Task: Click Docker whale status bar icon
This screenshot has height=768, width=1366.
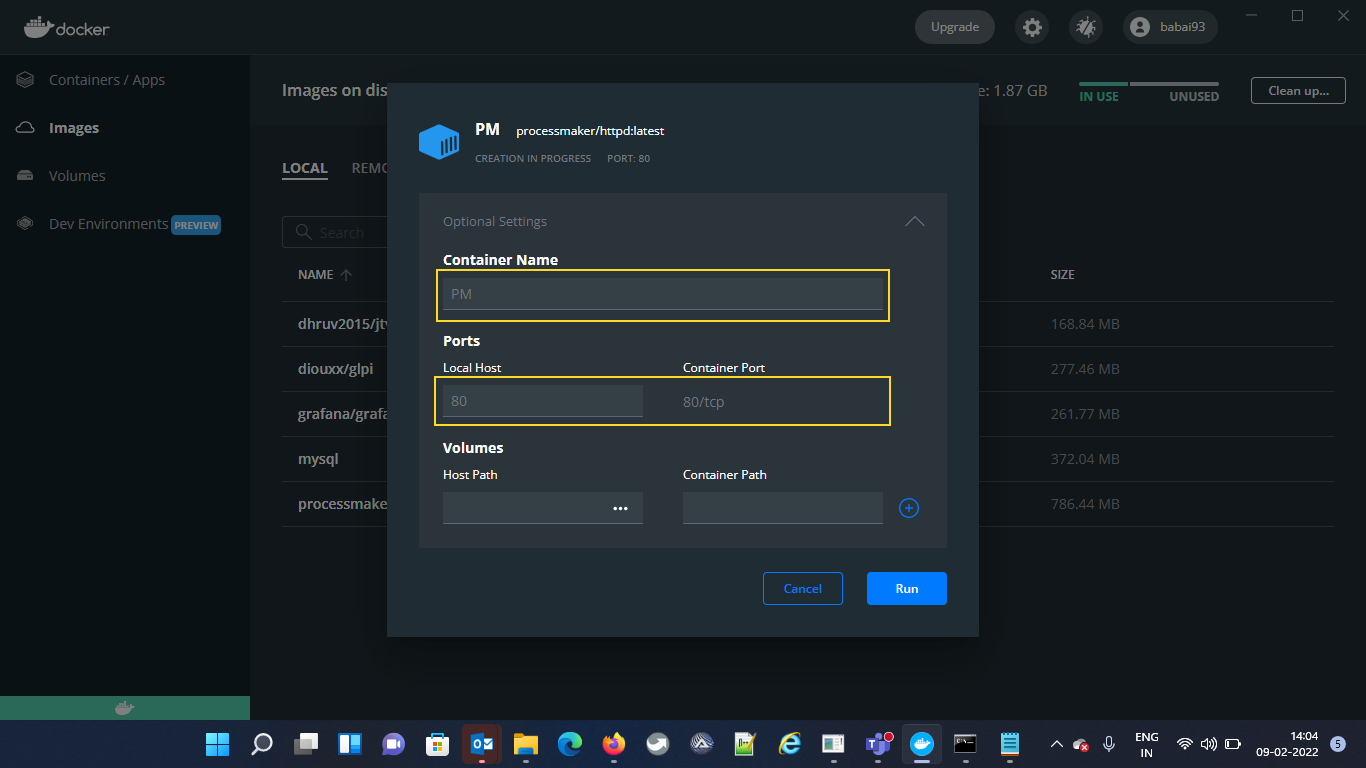Action: pyautogui.click(x=125, y=708)
